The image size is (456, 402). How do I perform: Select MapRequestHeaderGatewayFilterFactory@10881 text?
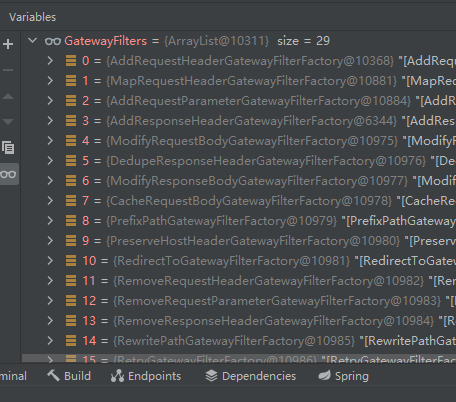[x=252, y=81]
